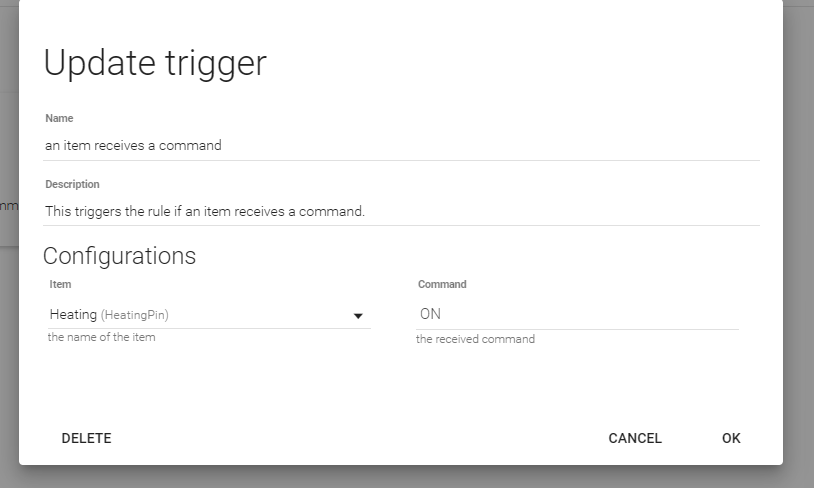The image size is (814, 488).
Task: Confirm the trigger with OK
Action: click(x=731, y=438)
